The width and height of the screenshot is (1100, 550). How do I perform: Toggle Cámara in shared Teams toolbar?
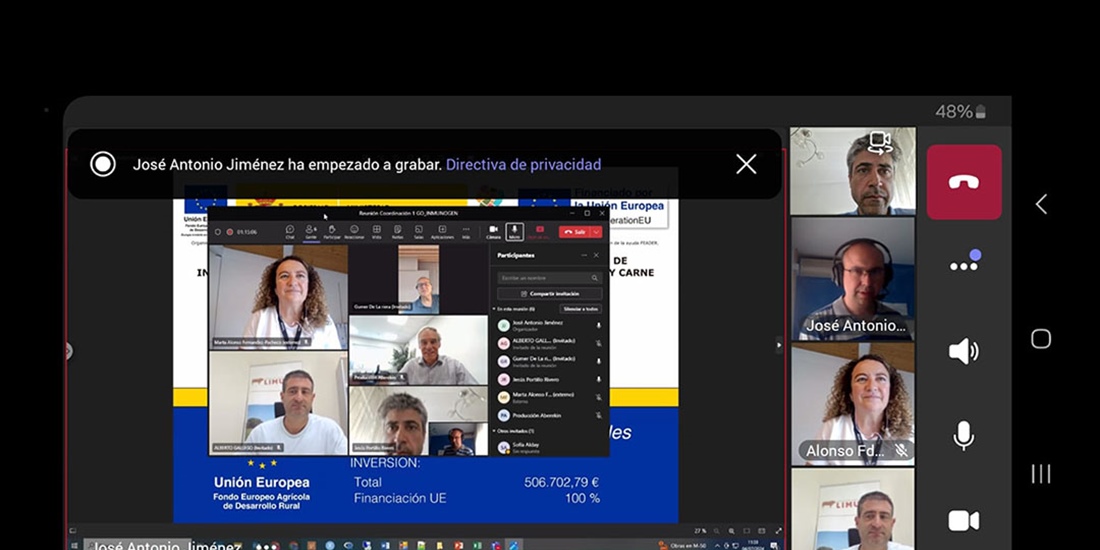(x=493, y=232)
